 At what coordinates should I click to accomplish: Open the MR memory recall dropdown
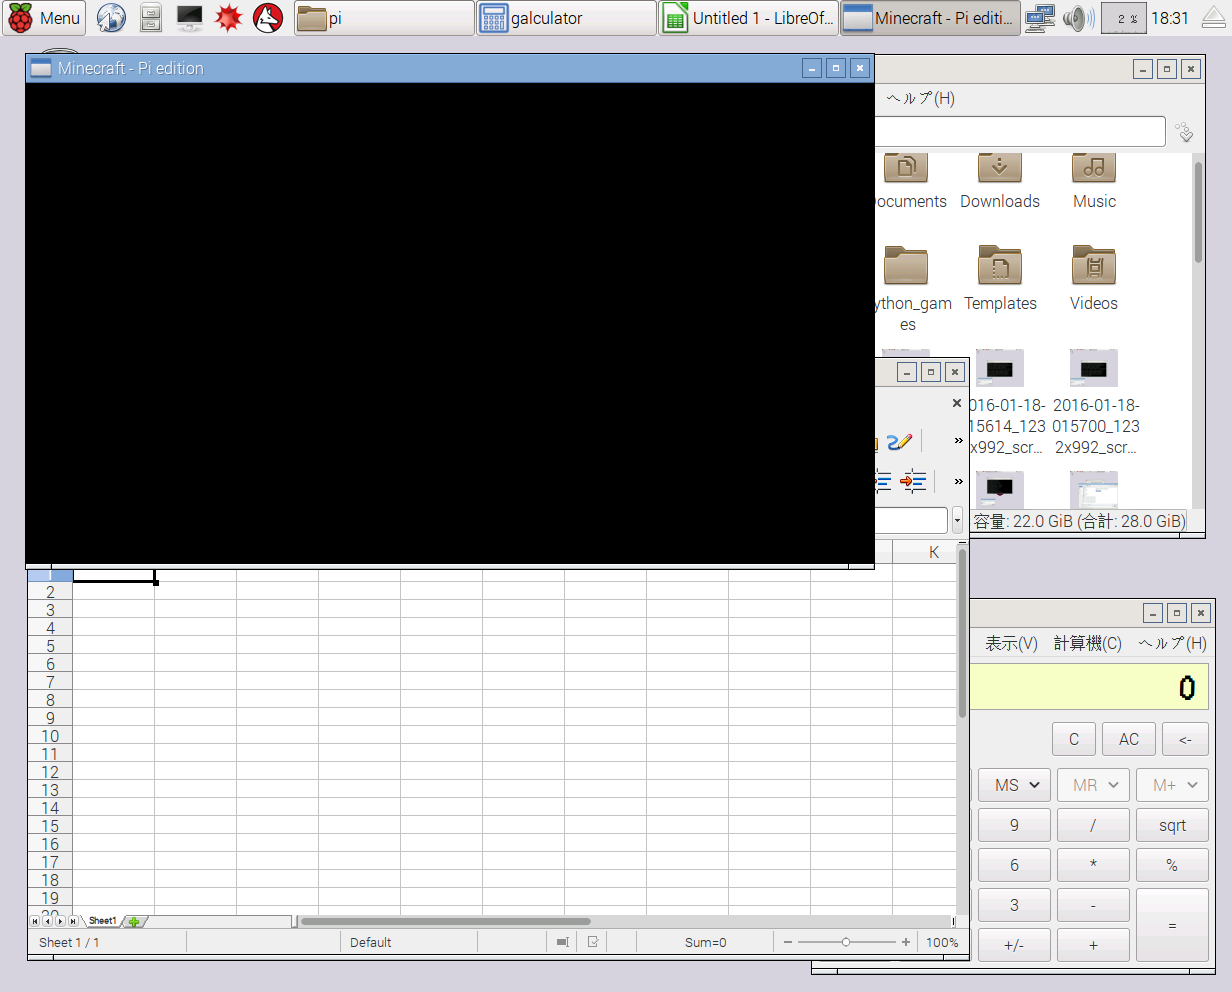pos(1093,785)
